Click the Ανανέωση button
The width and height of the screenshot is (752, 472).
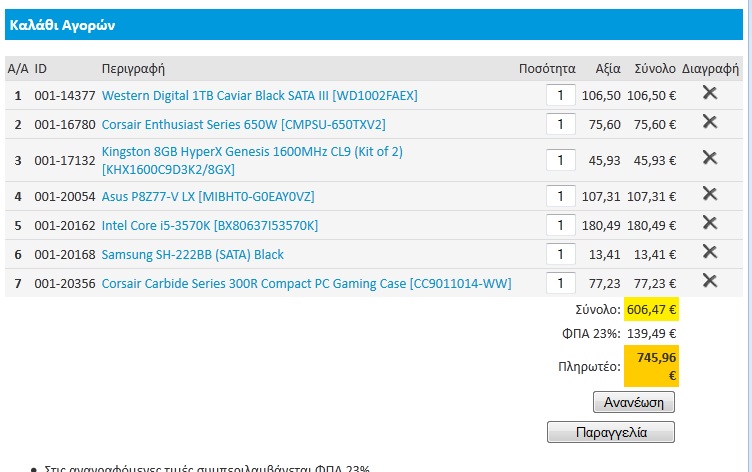pos(634,402)
